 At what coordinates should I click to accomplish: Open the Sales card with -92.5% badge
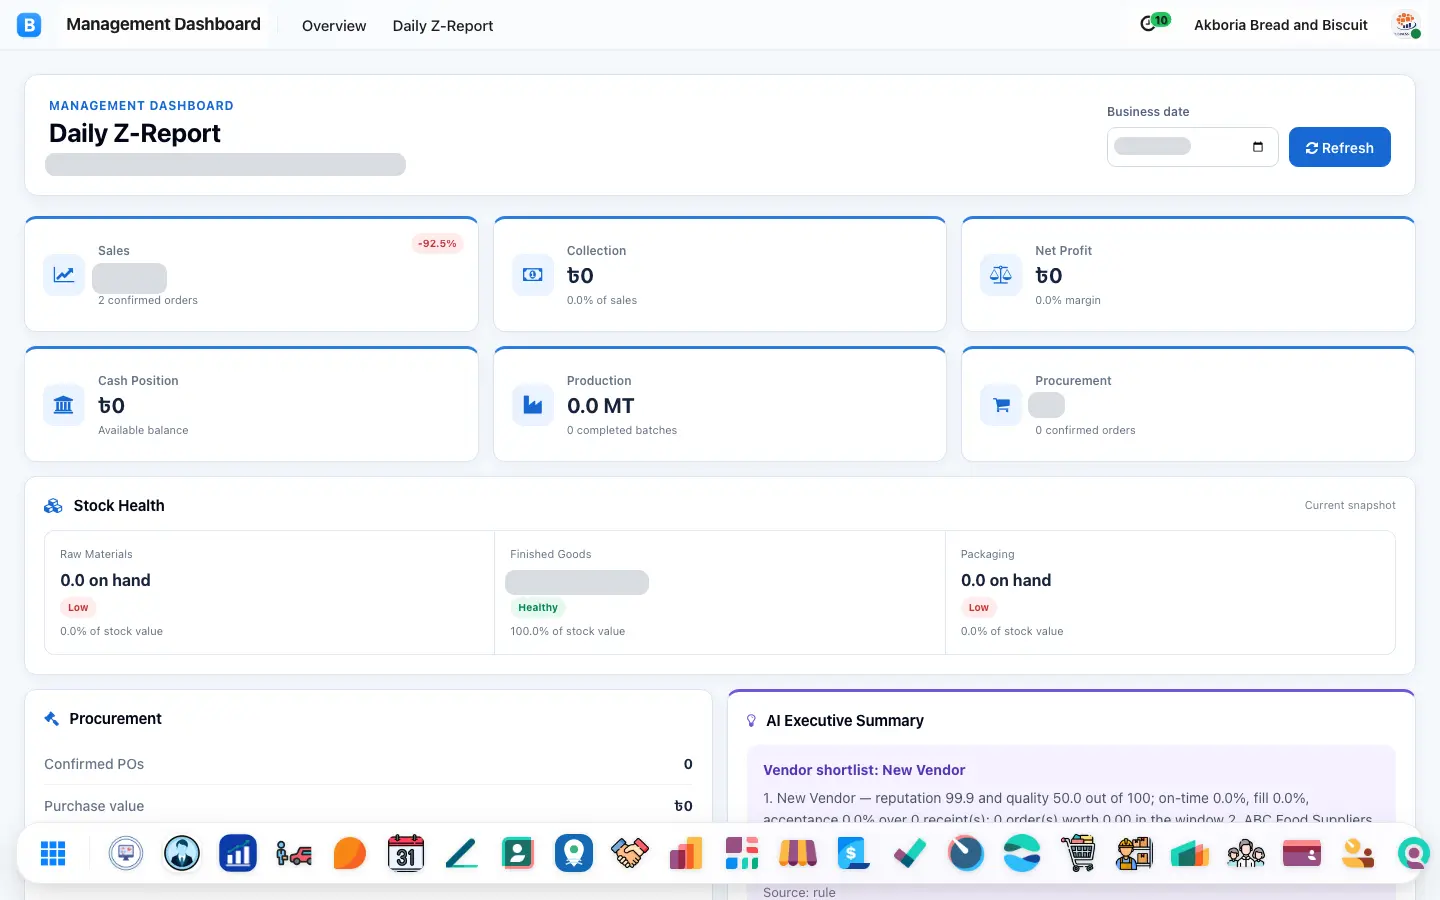pyautogui.click(x=251, y=274)
